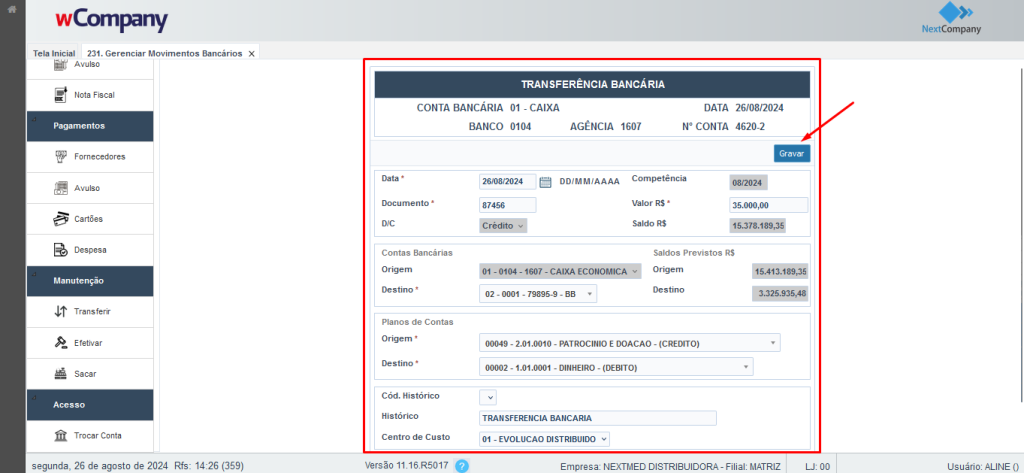Click the Valor R$ input field
The image size is (1024, 473).
[769, 205]
